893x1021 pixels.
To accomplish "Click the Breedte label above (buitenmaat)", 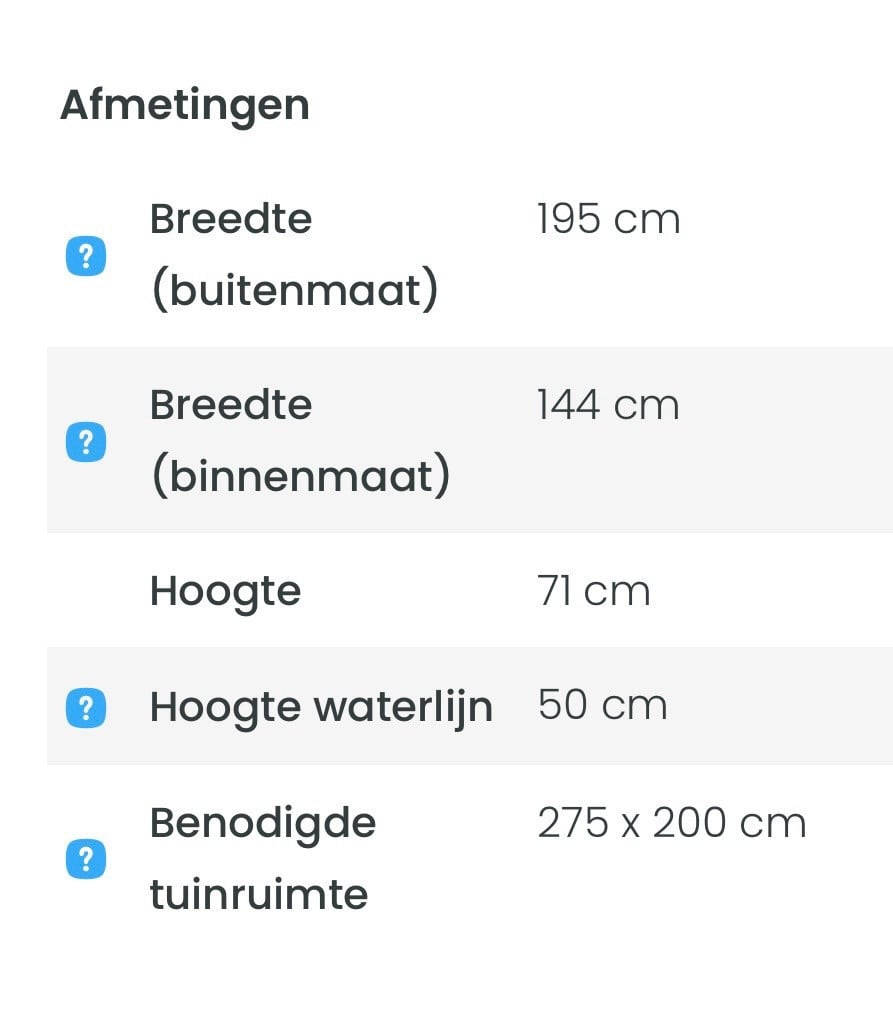I will click(x=231, y=219).
